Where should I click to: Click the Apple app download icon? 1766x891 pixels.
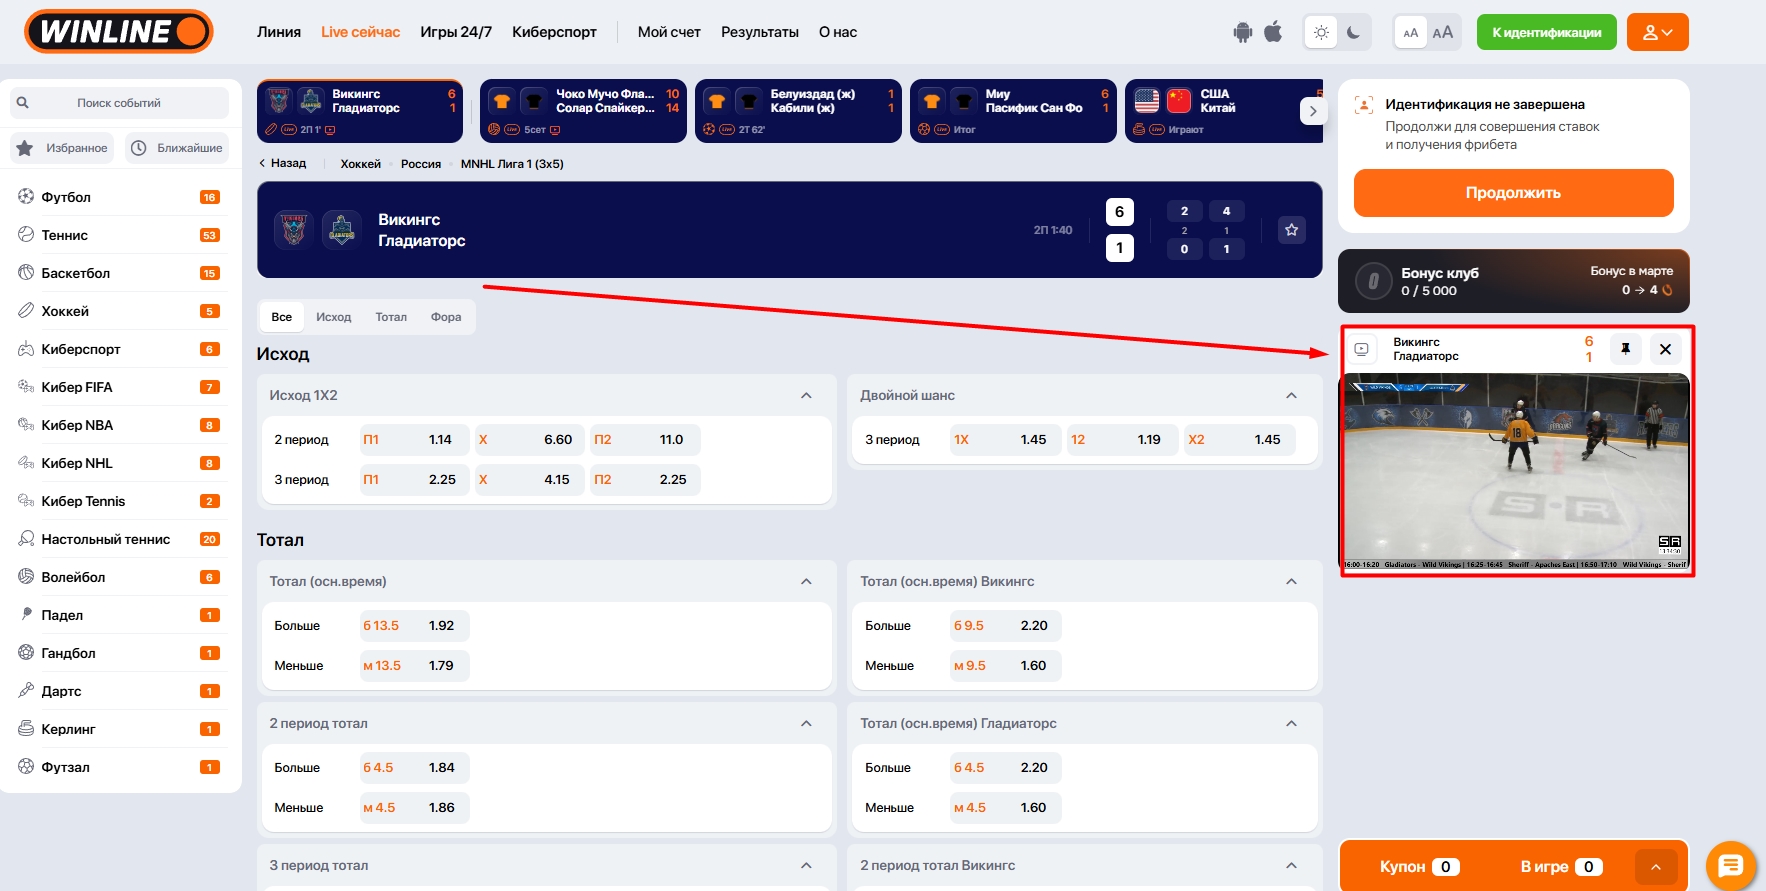[1273, 32]
